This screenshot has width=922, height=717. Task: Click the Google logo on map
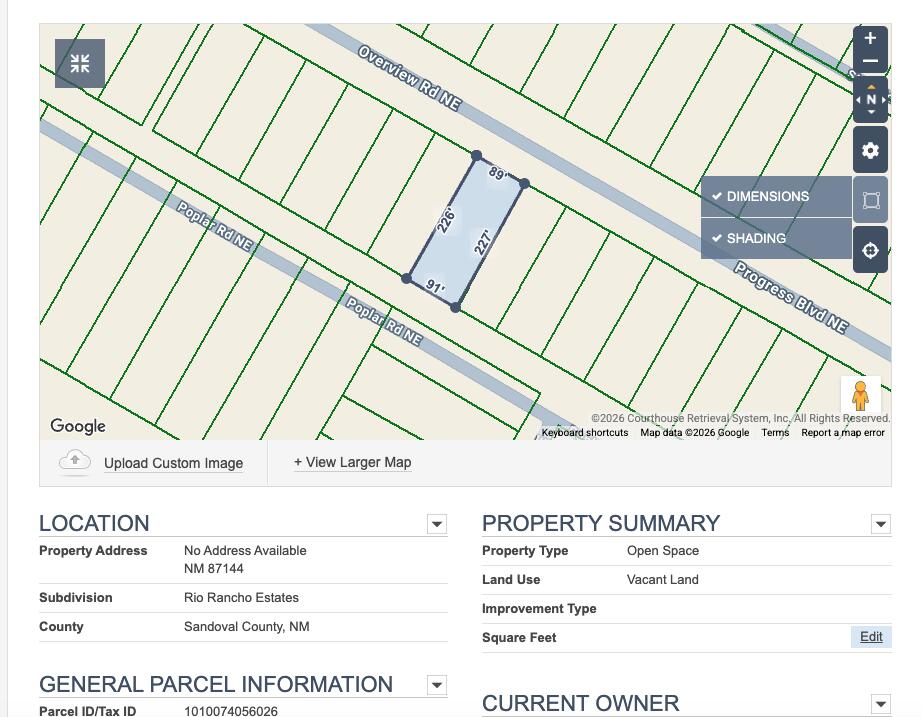78,425
